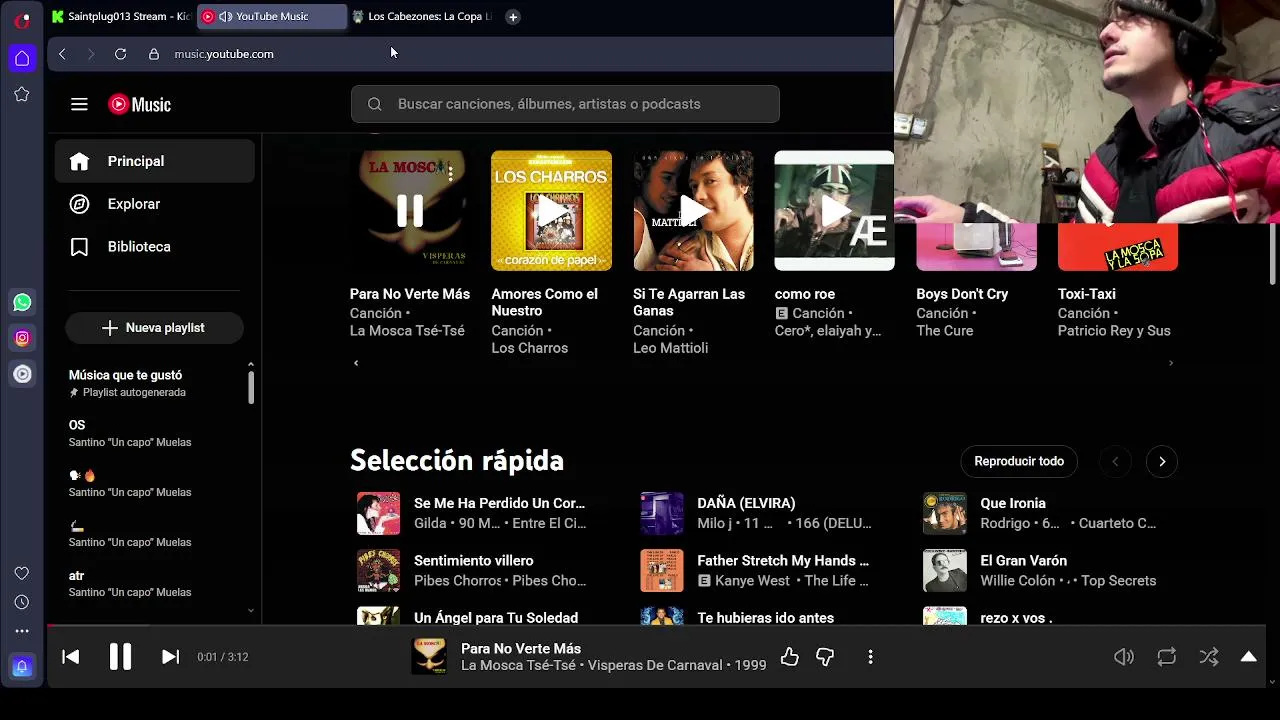Click the music.youtube.com address bar
The image size is (1280, 720).
tap(224, 54)
